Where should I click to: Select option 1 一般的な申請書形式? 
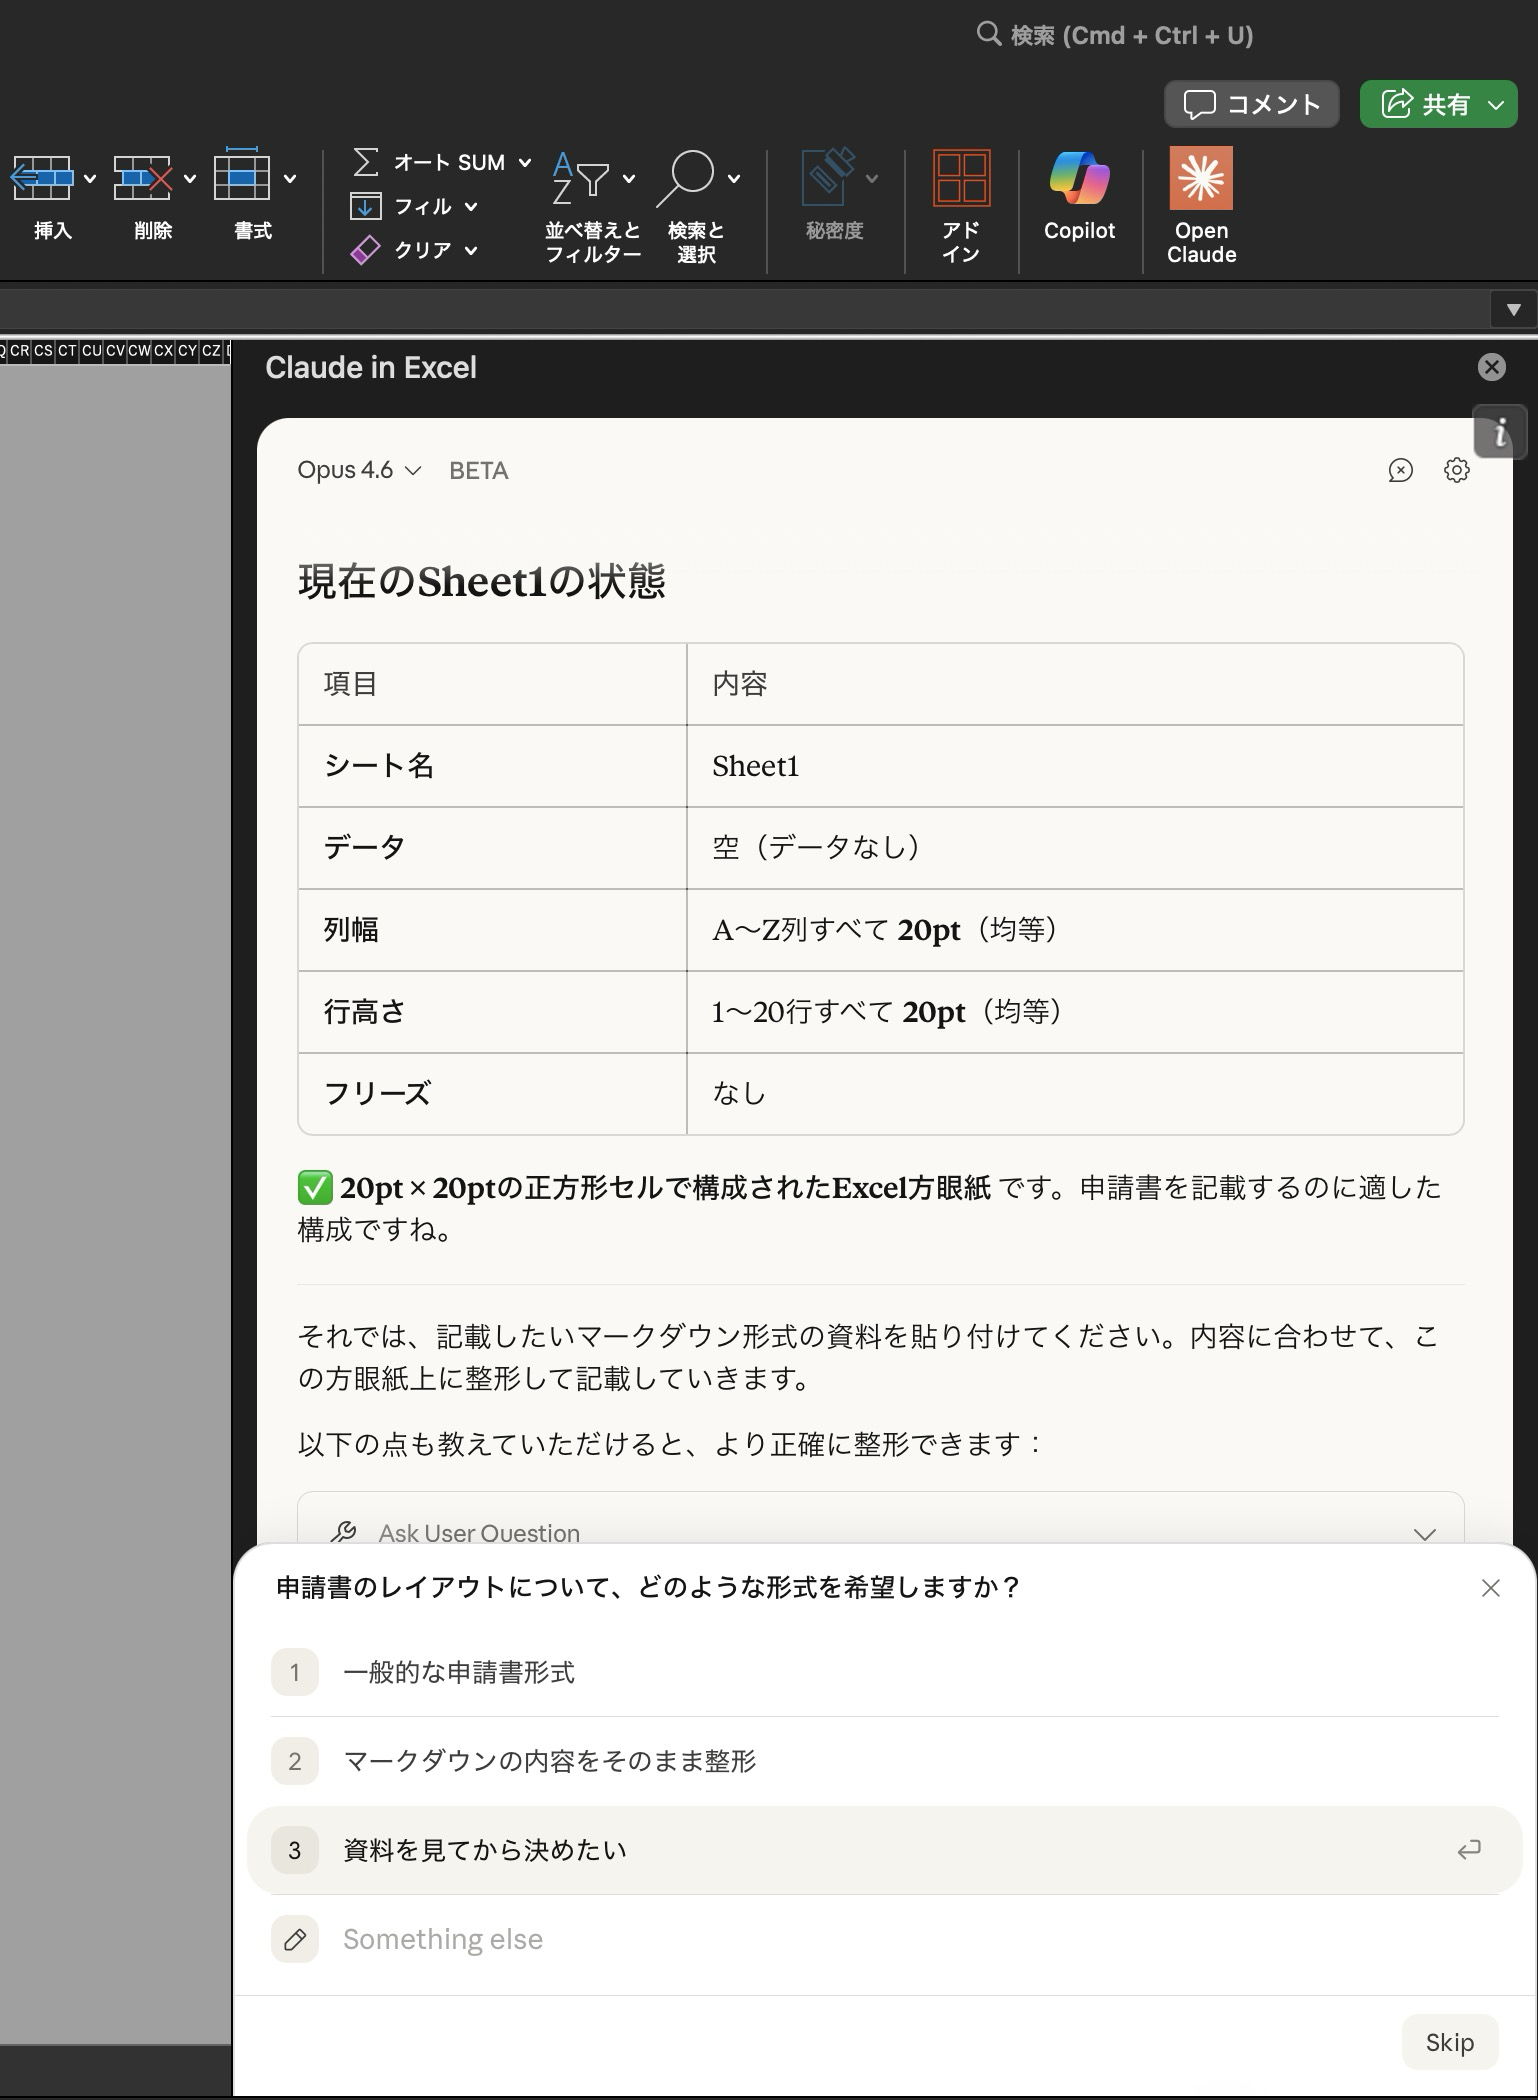[884, 1672]
